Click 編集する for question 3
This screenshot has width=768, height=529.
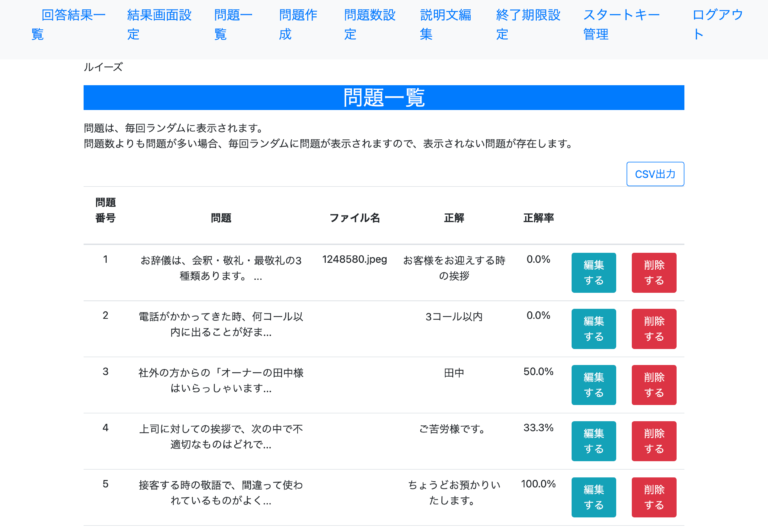tap(594, 385)
